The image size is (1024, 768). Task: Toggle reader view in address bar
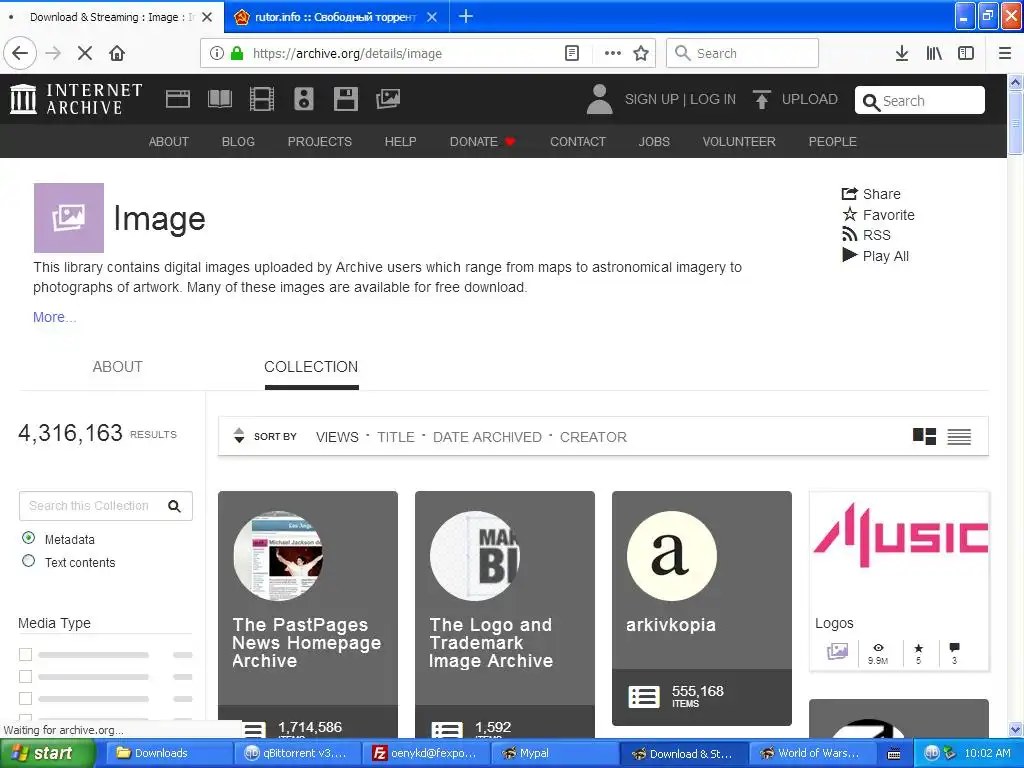point(572,53)
